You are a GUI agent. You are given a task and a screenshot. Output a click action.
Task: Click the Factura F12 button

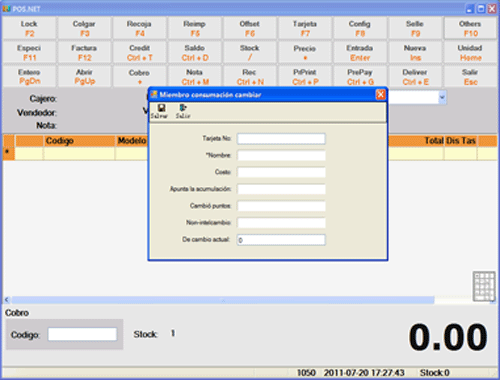[84, 53]
